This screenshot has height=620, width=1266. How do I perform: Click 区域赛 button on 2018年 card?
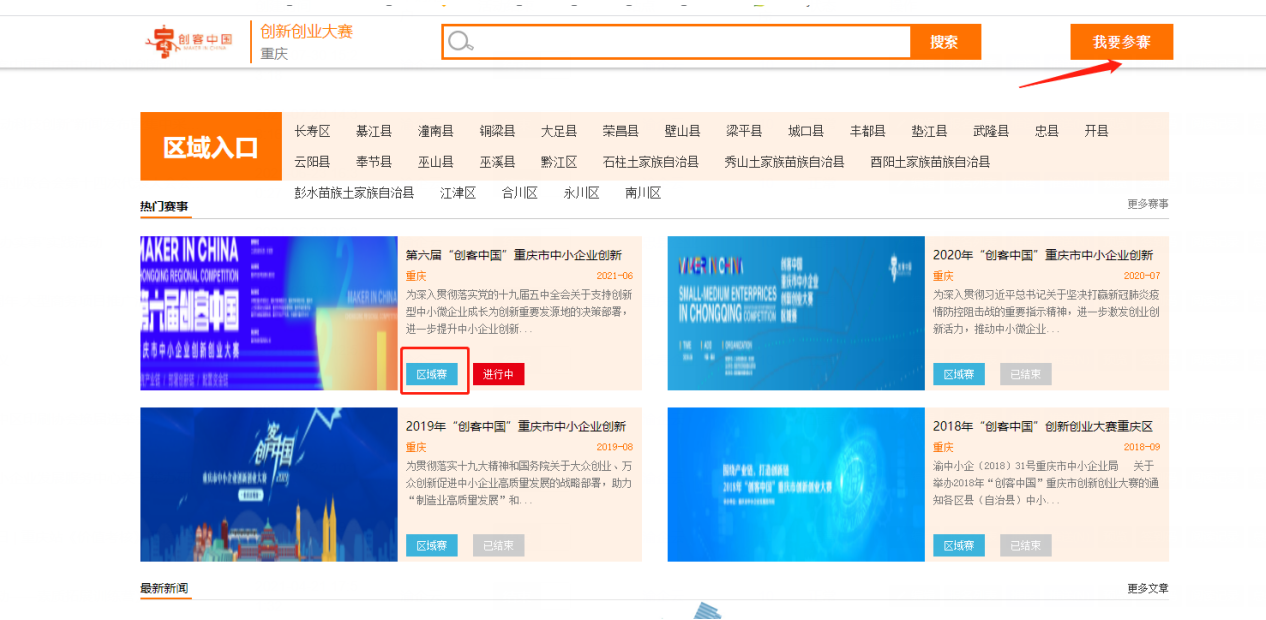(x=959, y=545)
